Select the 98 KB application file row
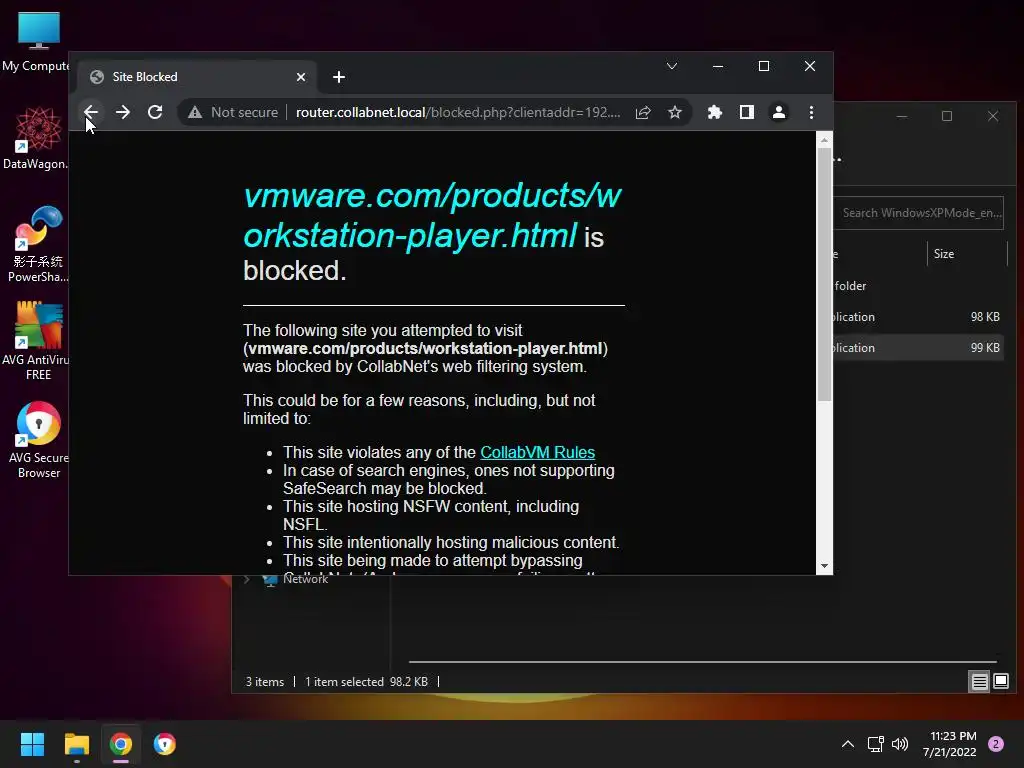1024x768 pixels. (x=918, y=317)
